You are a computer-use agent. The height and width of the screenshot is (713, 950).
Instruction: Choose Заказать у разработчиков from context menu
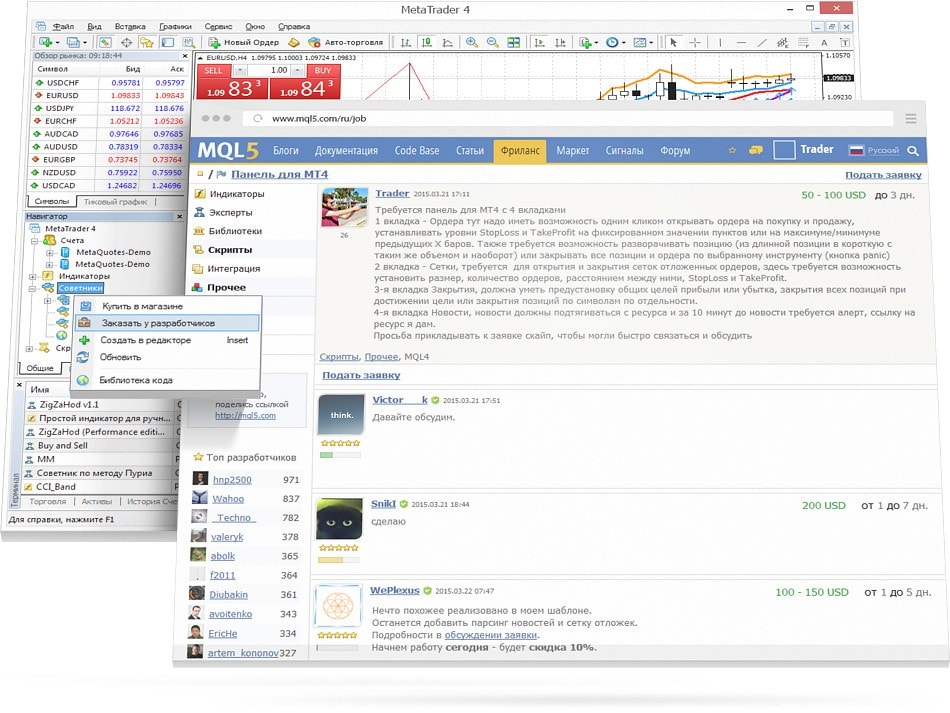point(157,323)
